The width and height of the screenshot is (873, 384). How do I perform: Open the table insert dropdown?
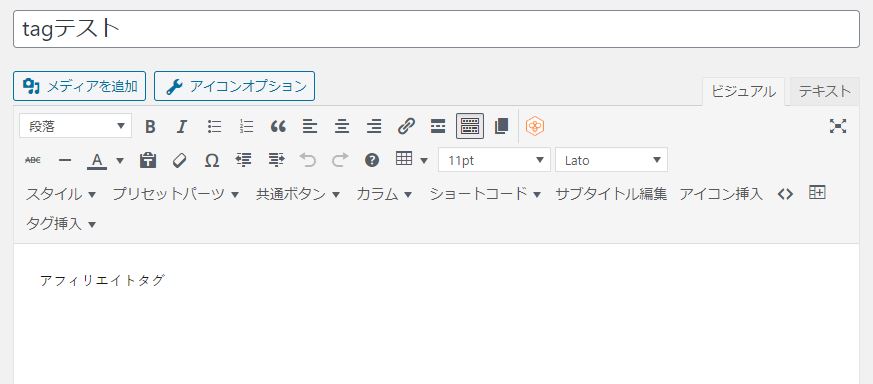pos(411,160)
